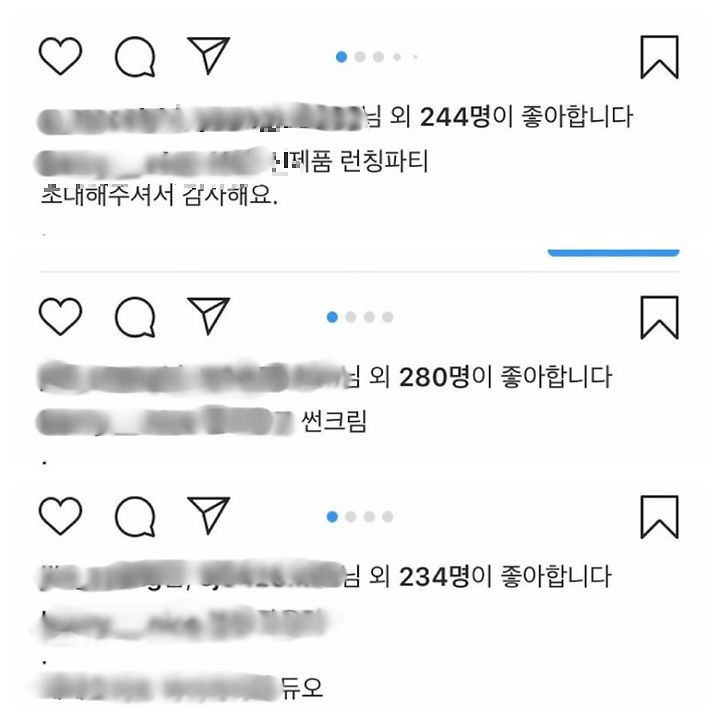This screenshot has height=720, width=720.
Task: Bookmark the post with 234 likes
Action: [659, 517]
